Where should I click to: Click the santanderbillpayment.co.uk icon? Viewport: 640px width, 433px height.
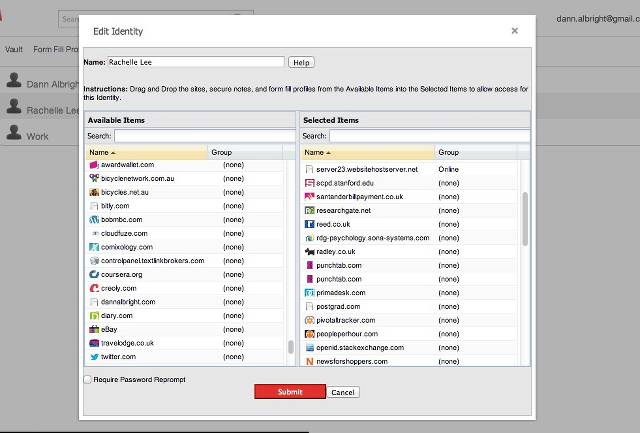[x=309, y=197]
